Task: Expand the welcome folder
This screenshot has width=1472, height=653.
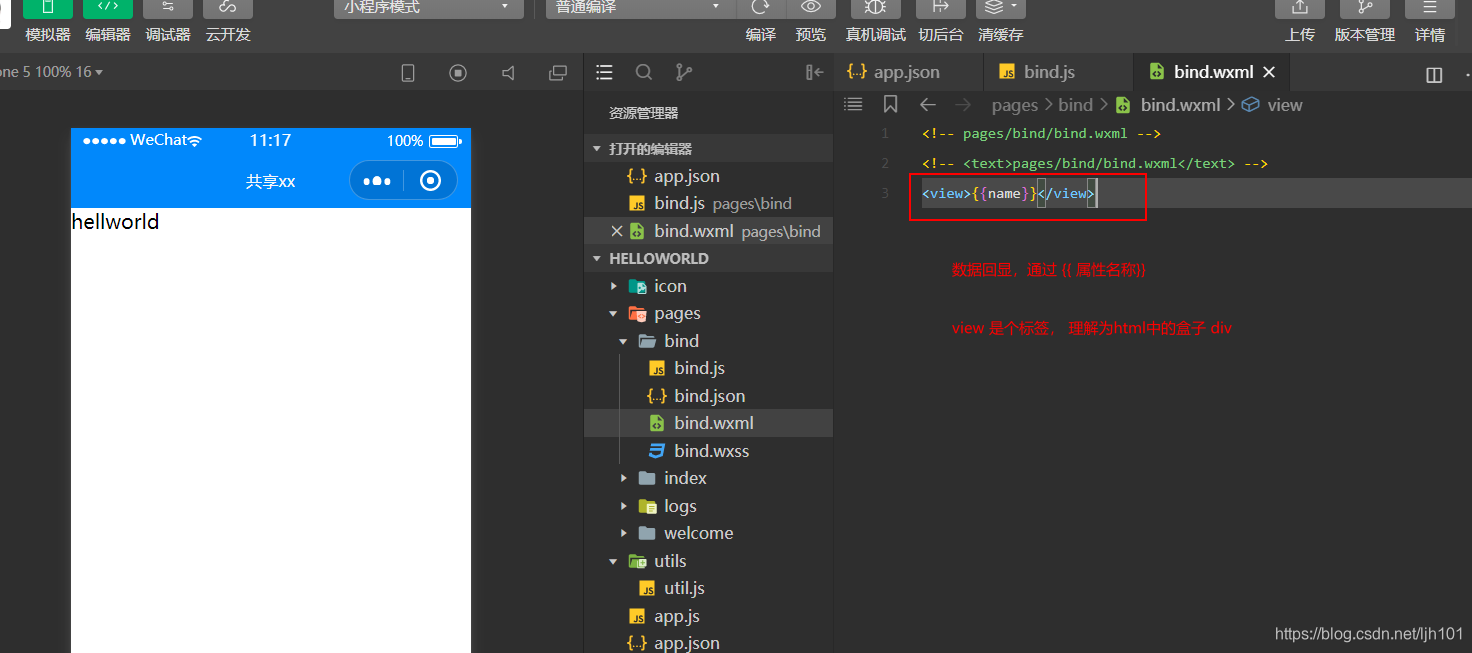Action: tap(708, 533)
